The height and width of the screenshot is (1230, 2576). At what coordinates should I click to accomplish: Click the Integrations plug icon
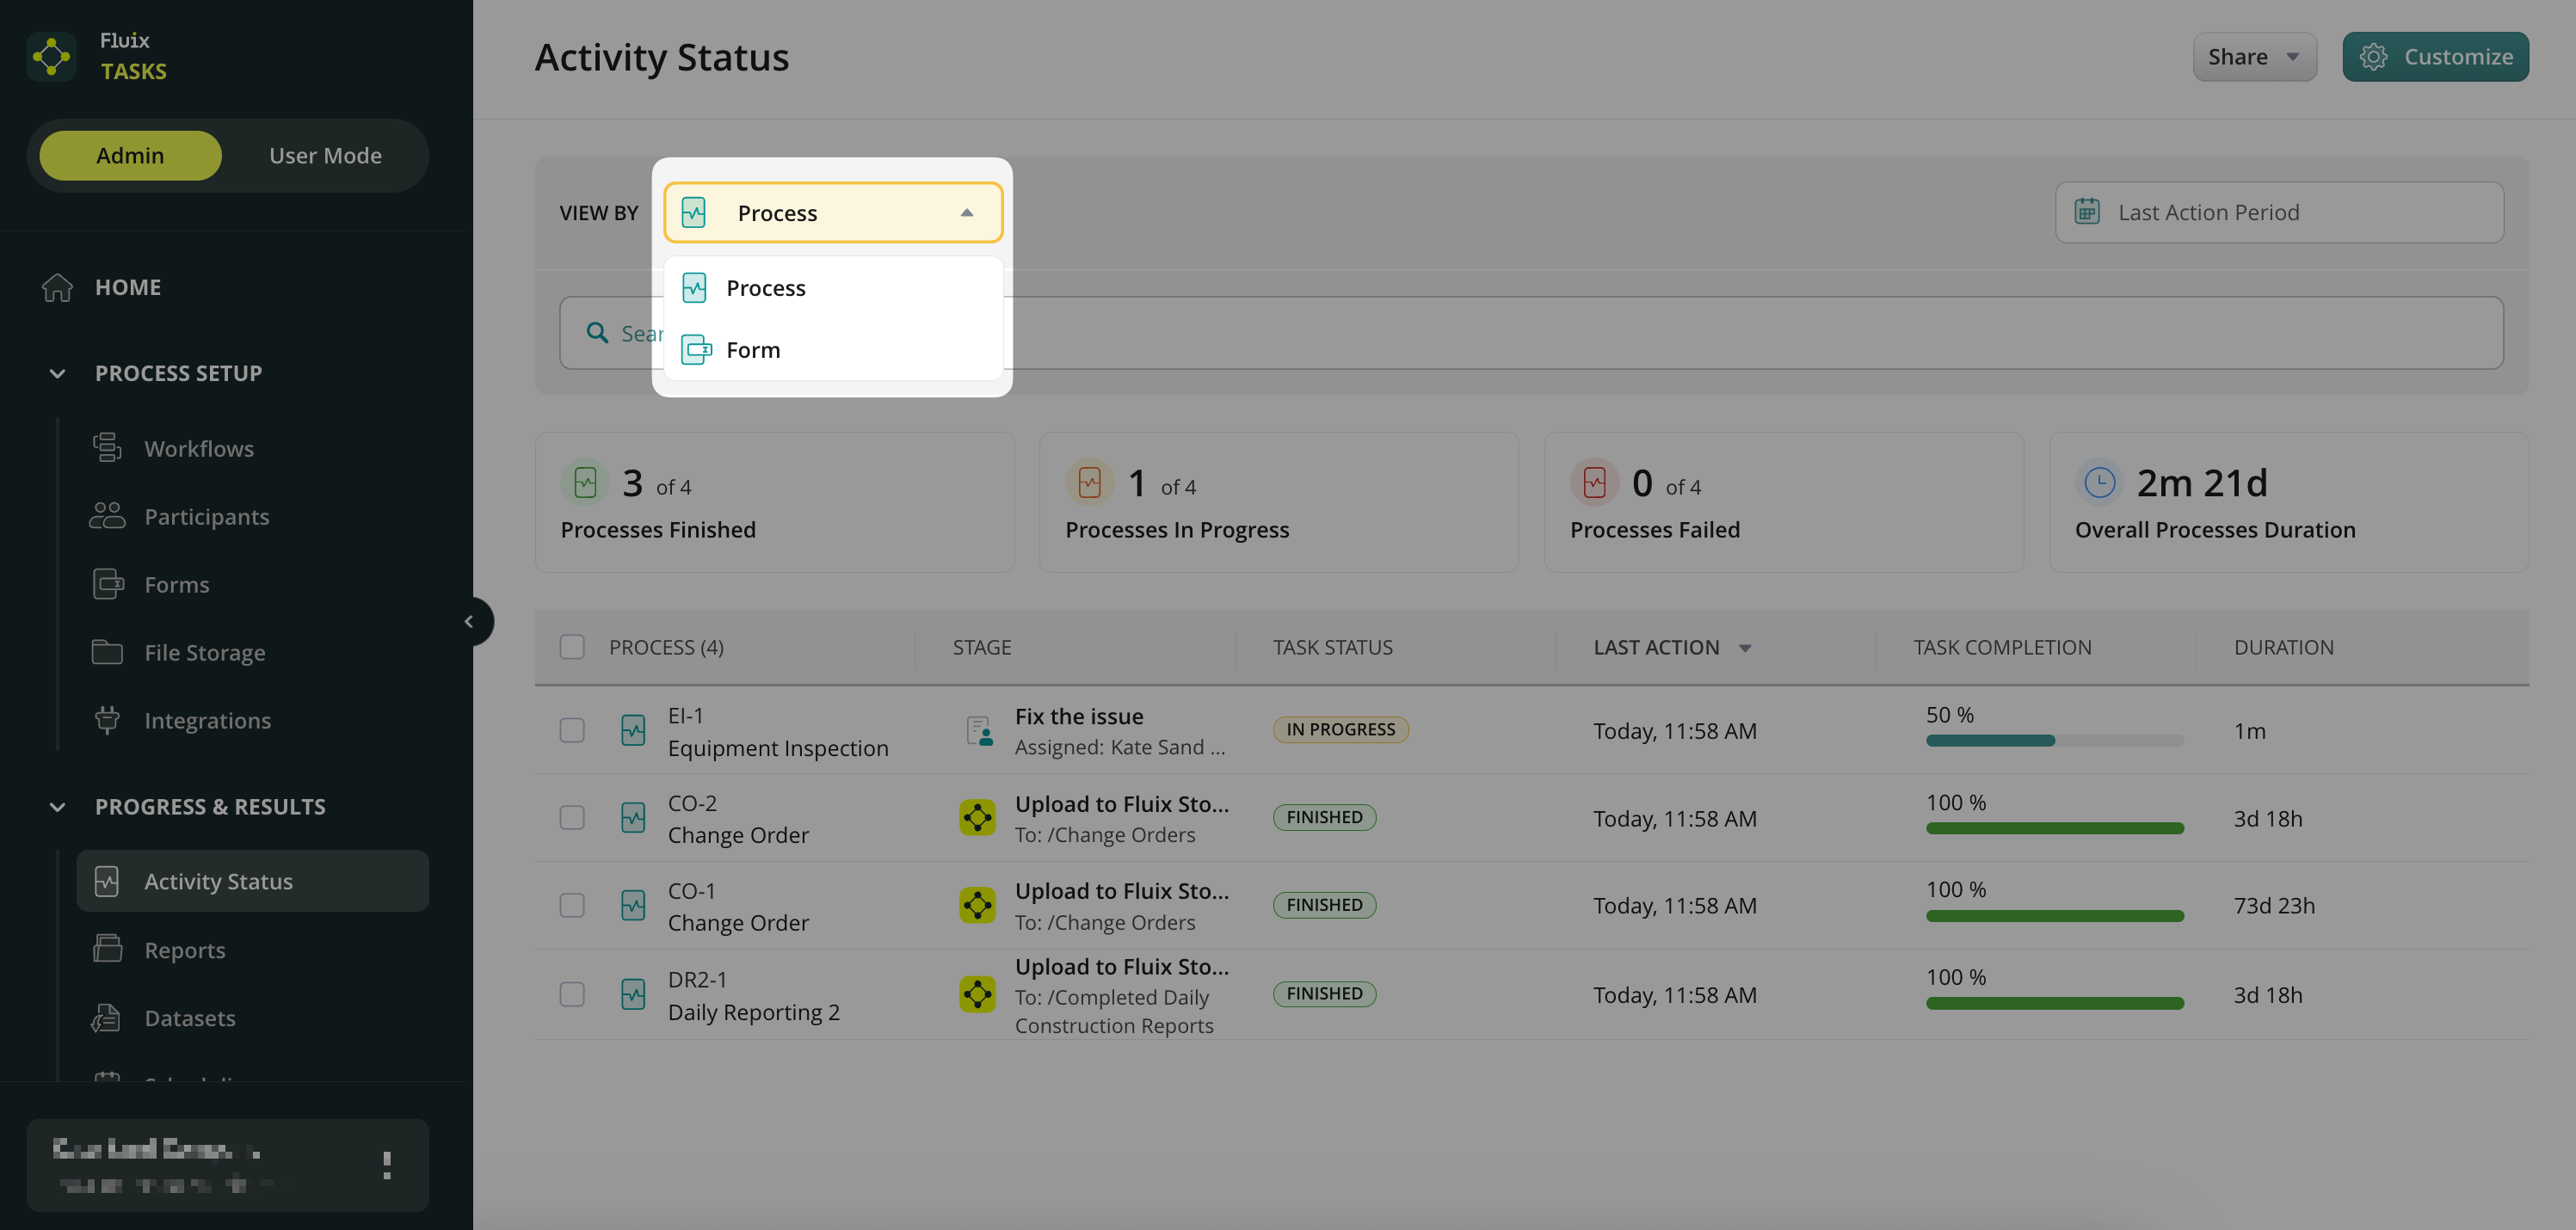107,720
